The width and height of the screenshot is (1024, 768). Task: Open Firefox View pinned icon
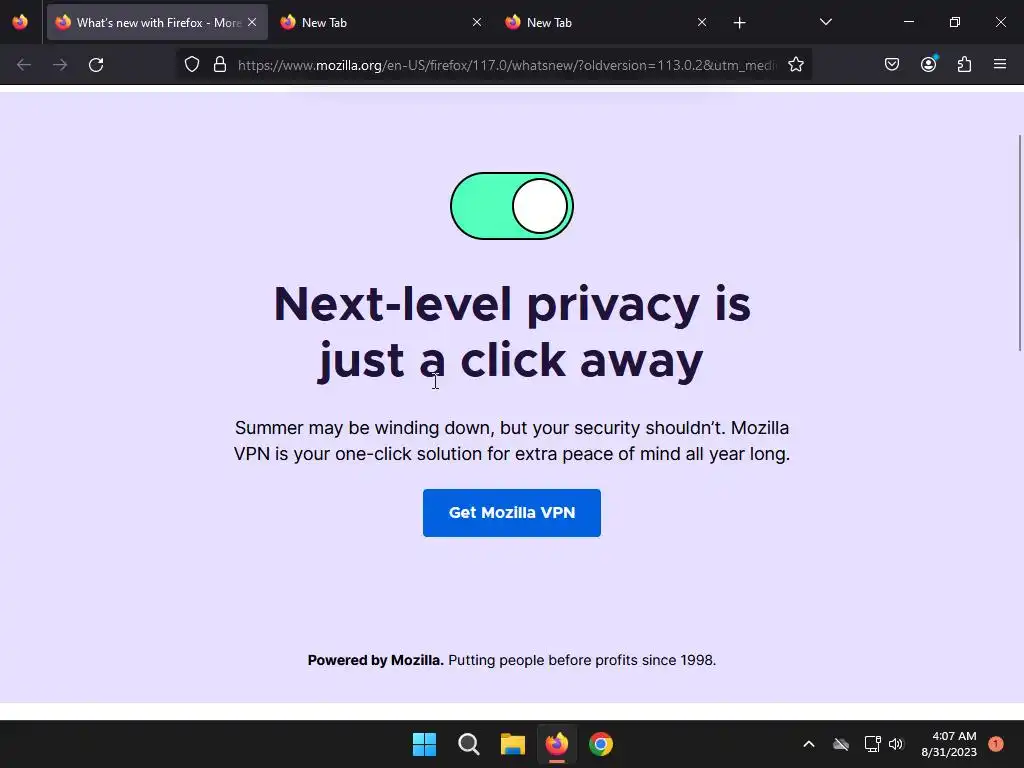point(20,22)
